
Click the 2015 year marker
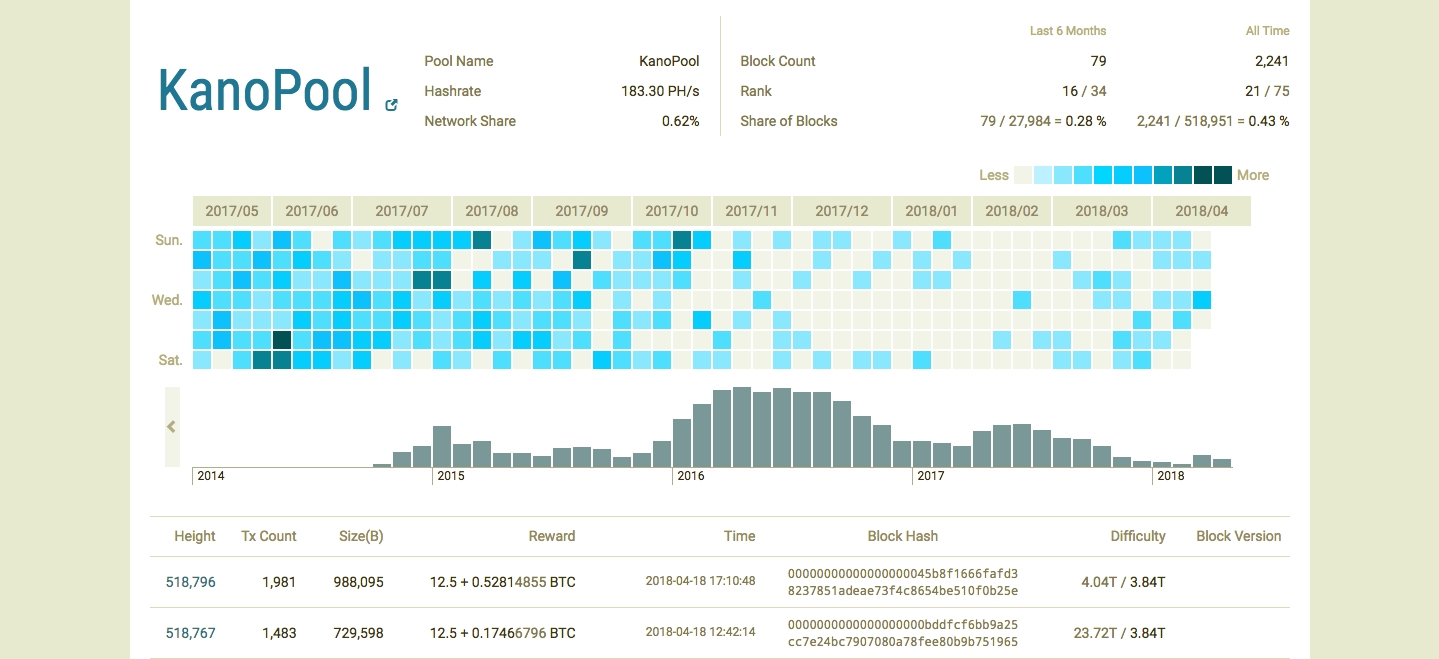451,476
